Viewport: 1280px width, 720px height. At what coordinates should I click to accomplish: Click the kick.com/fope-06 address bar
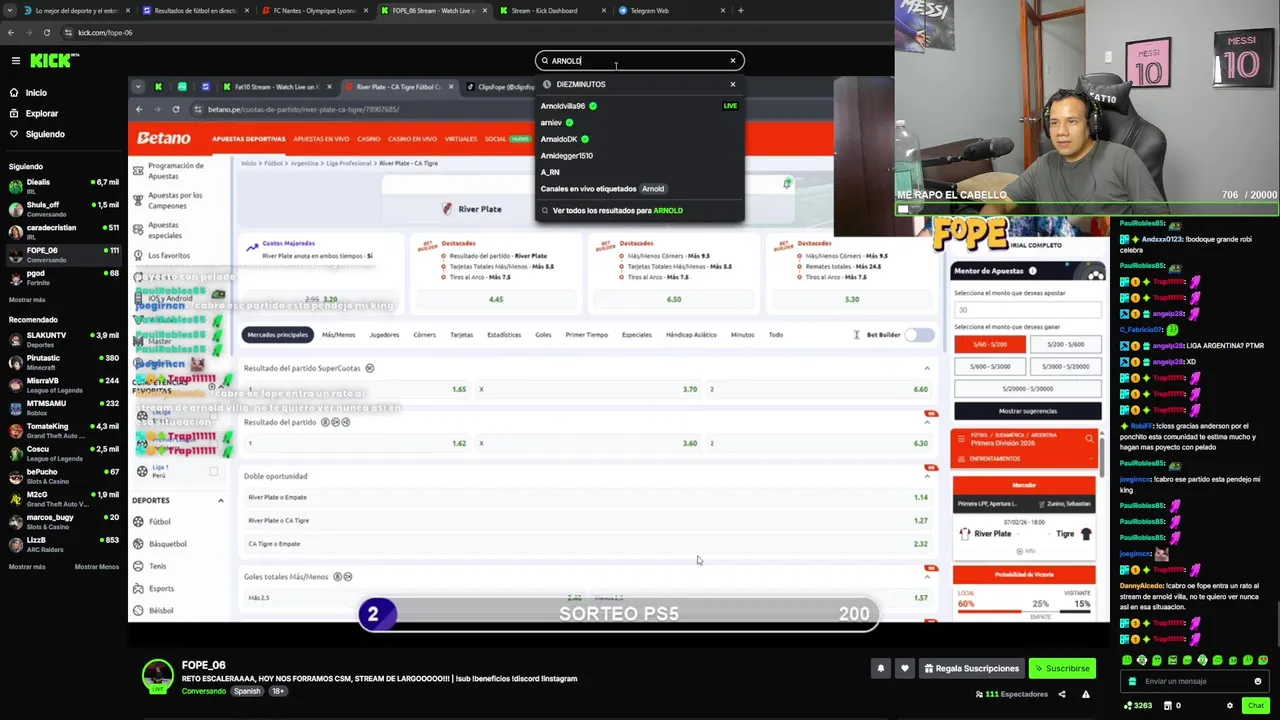click(x=105, y=32)
